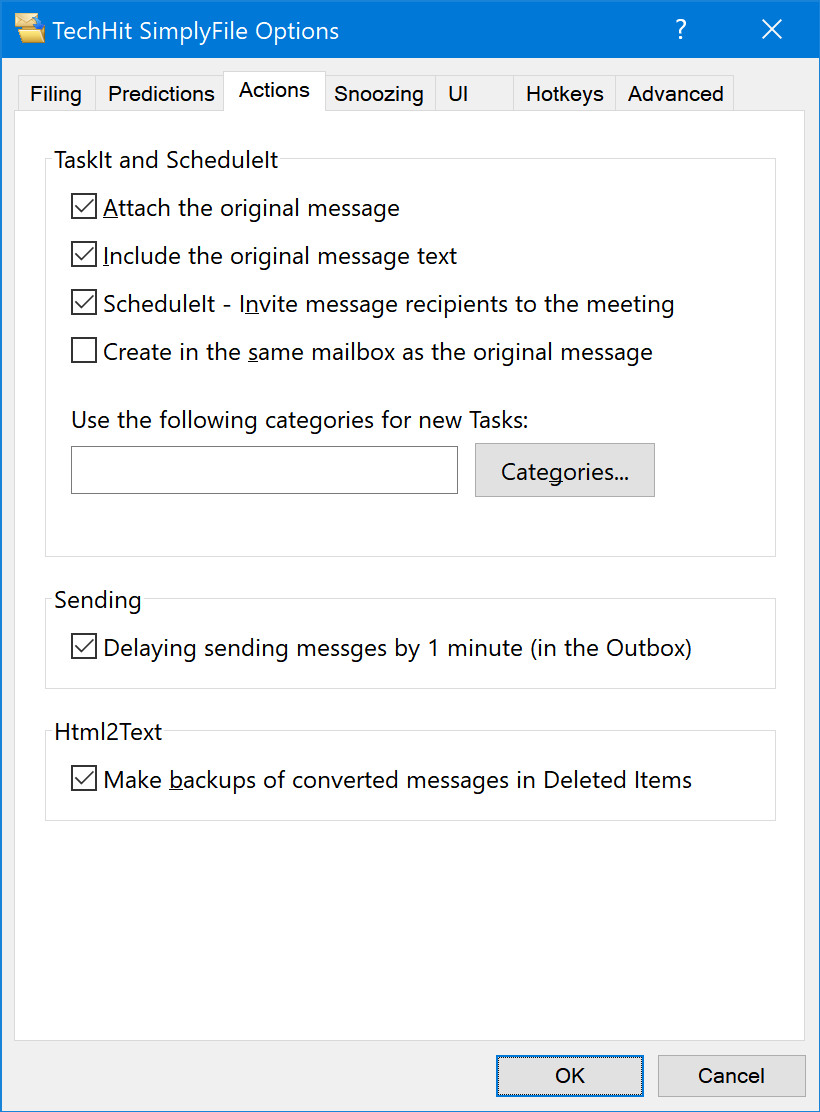This screenshot has height=1112, width=820.
Task: Close the Options dialog with X
Action: tap(772, 29)
